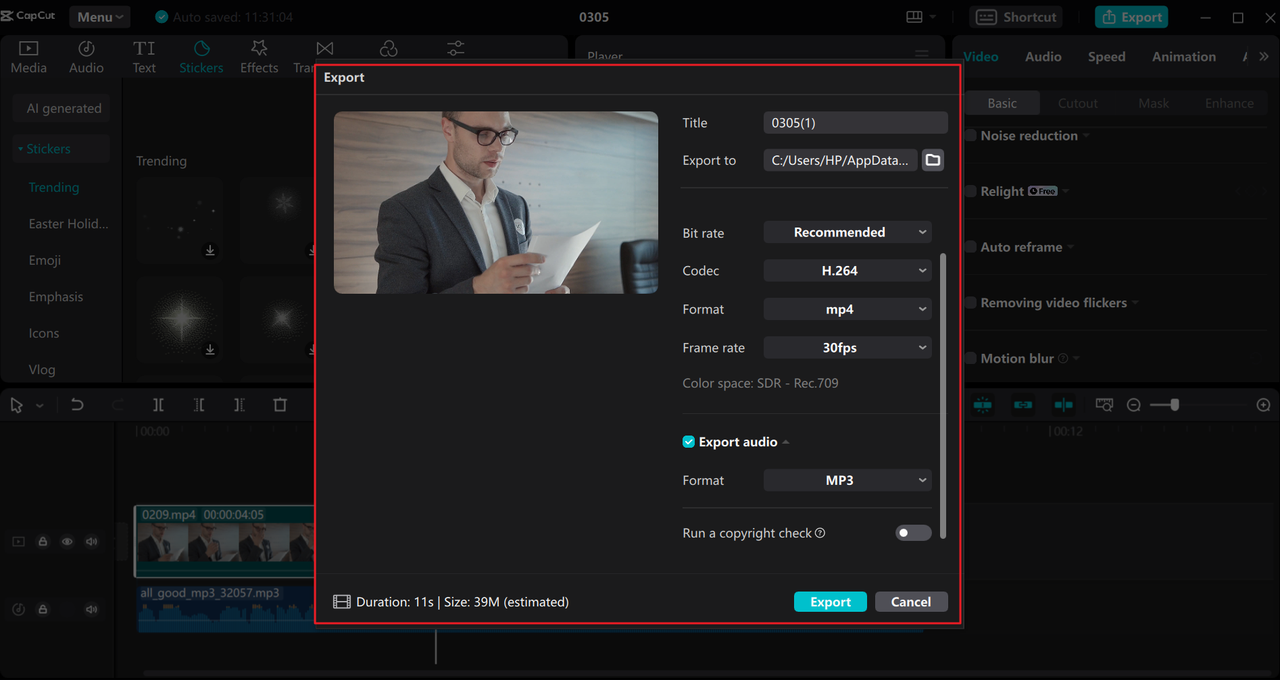1280x680 pixels.
Task: Click the timeline zoom out magnifier
Action: pyautogui.click(x=1134, y=405)
